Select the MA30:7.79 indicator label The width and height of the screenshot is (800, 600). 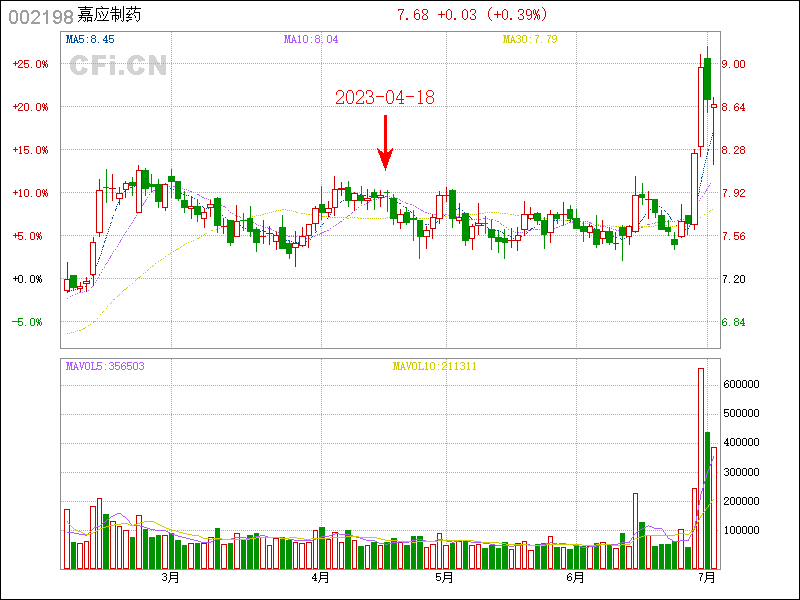pos(530,39)
